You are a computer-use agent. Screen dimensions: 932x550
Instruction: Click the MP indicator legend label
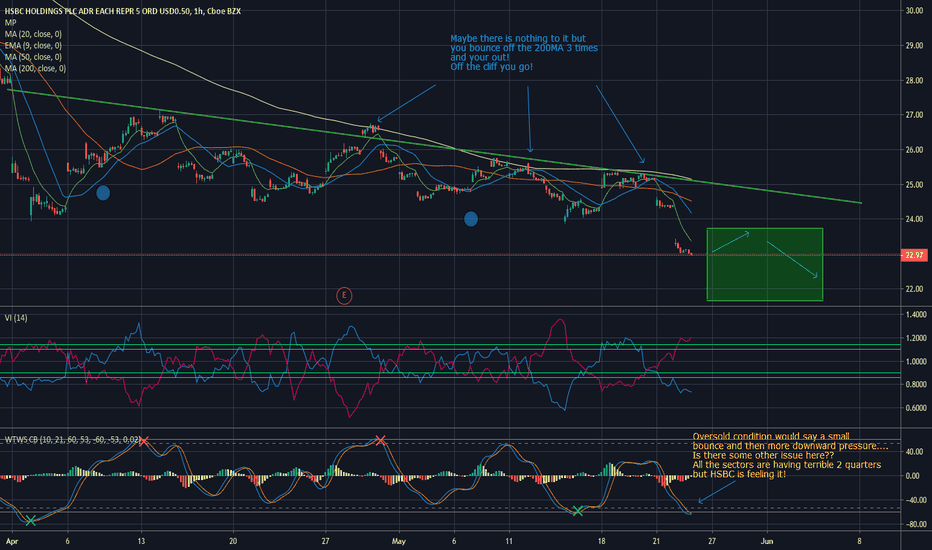click(x=11, y=23)
